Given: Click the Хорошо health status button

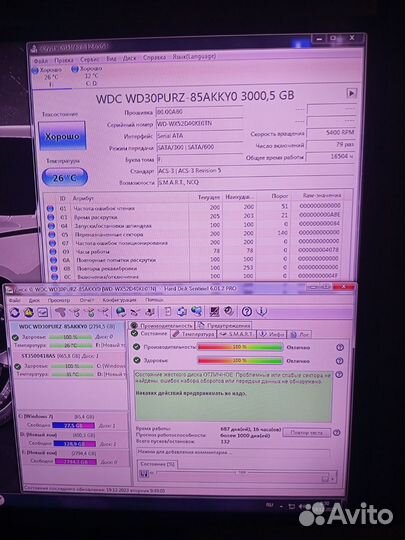Looking at the screenshot, I should [62, 136].
